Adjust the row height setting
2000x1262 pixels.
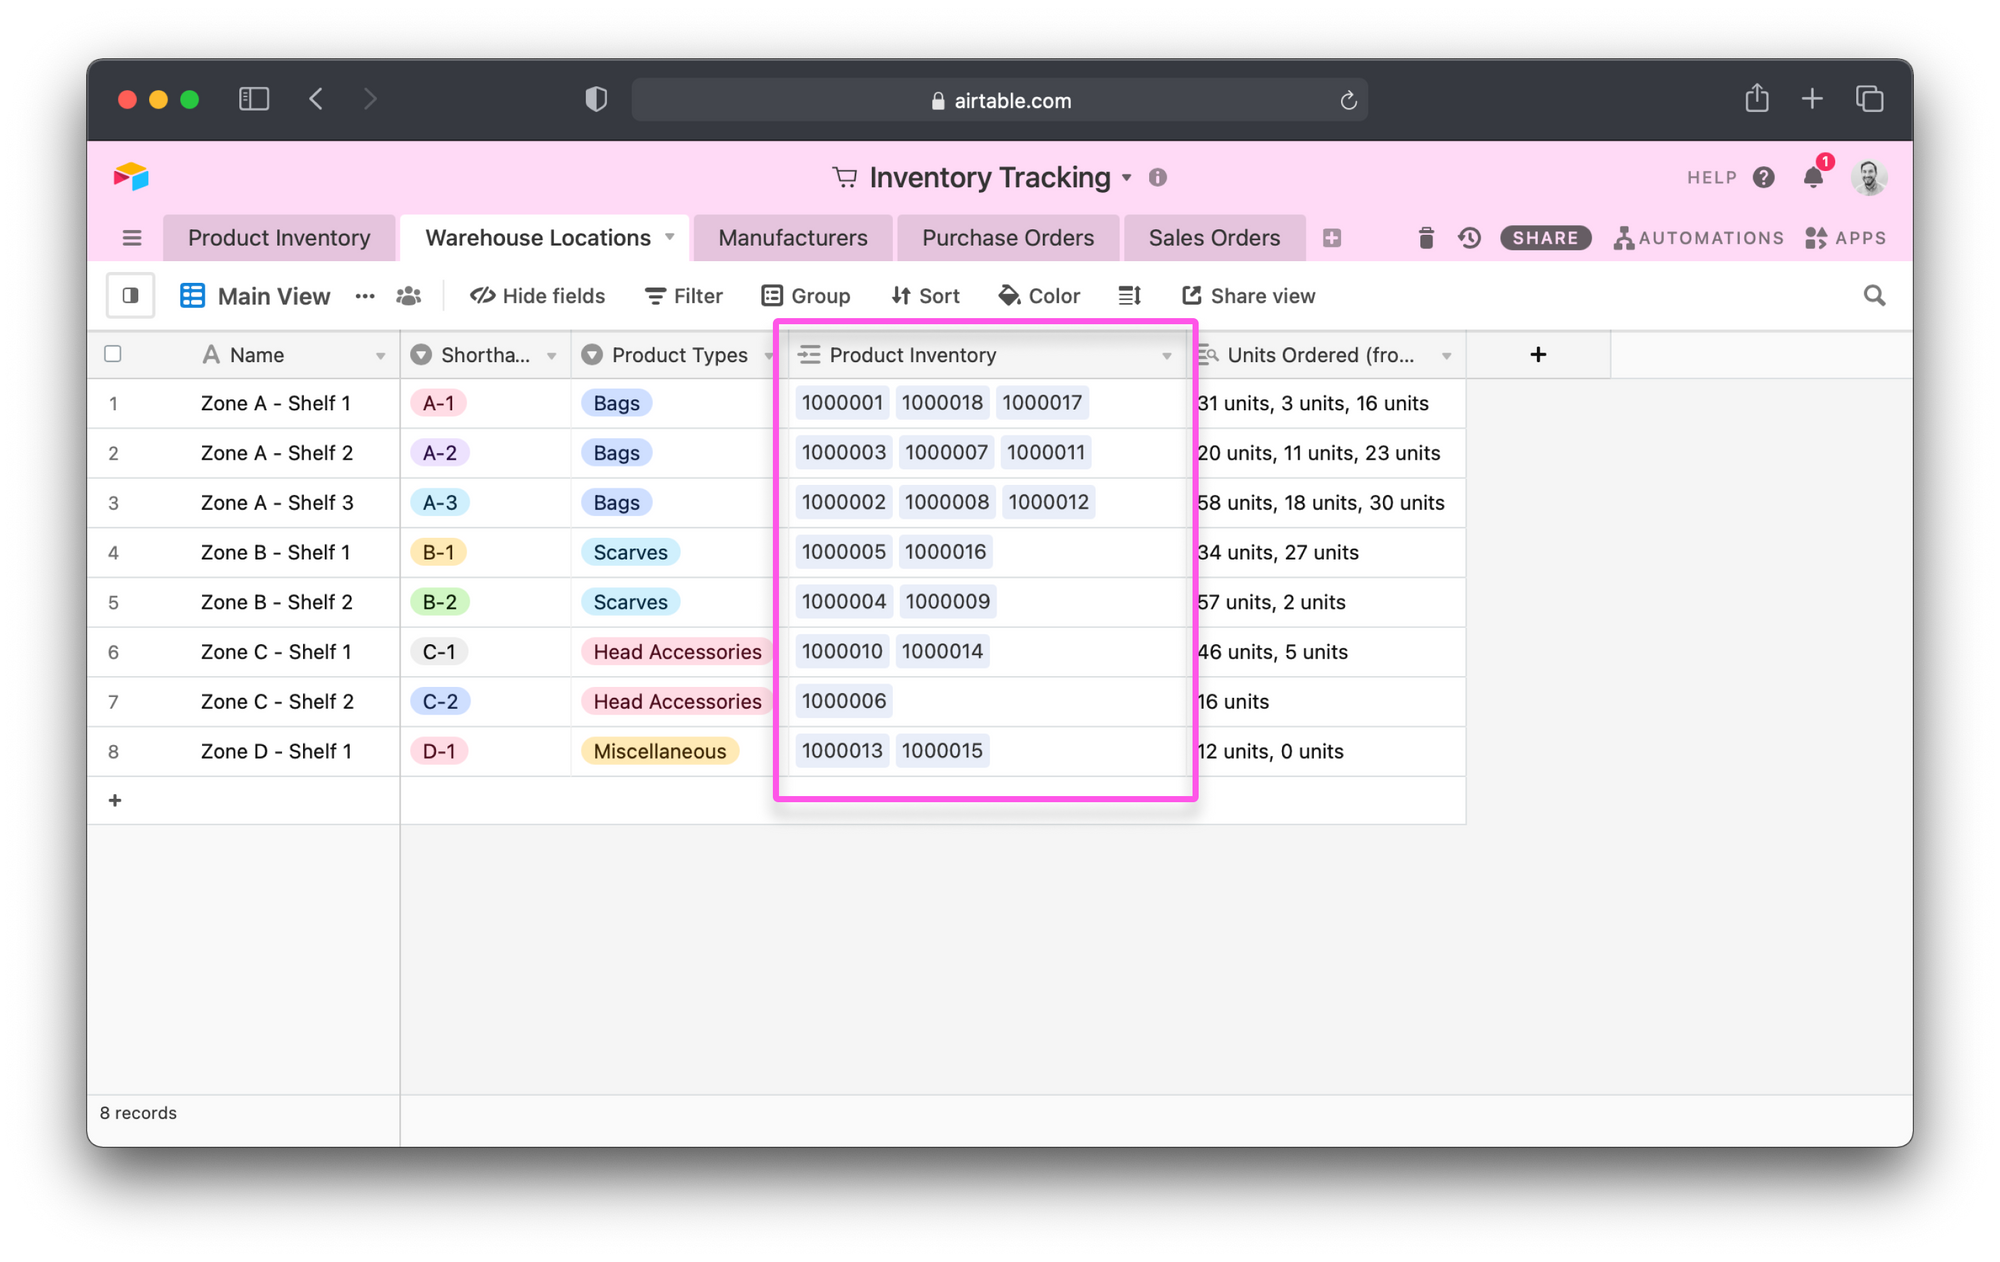(x=1129, y=295)
